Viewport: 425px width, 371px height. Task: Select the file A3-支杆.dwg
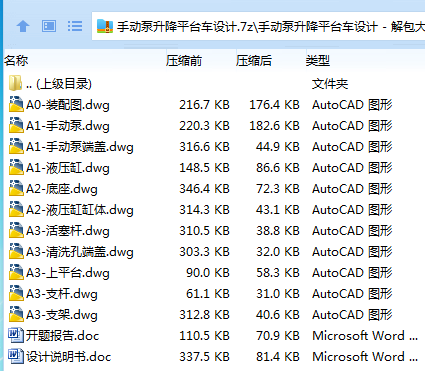(x=62, y=294)
